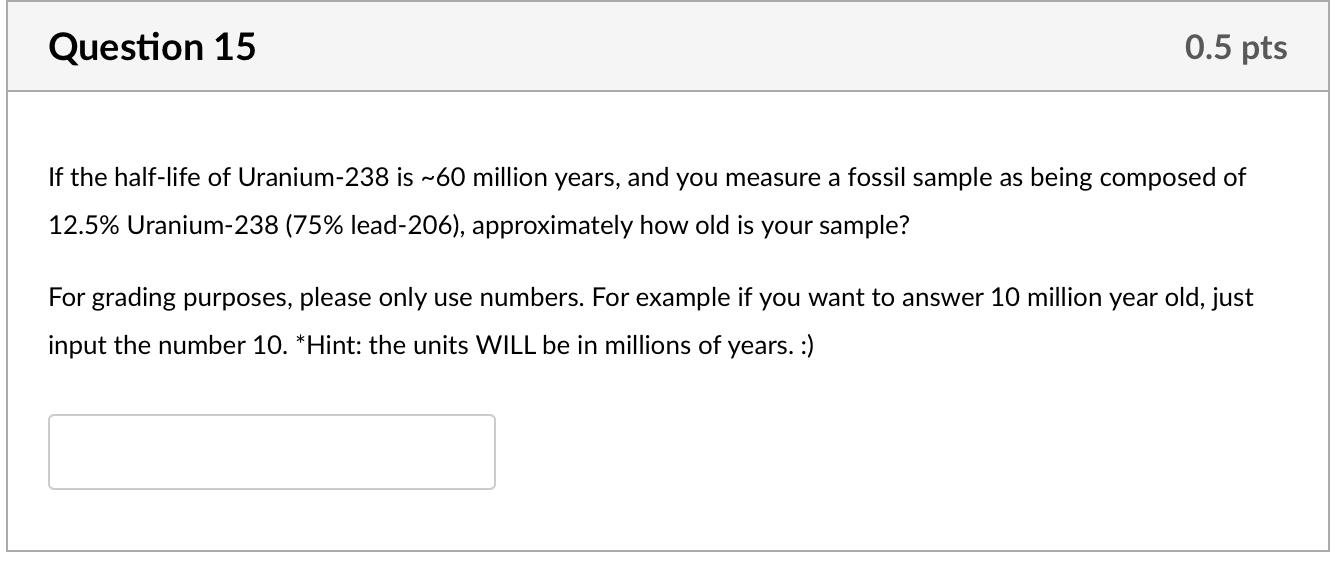Image resolution: width=1332 pixels, height=563 pixels.
Task: Click the answer input field
Action: click(x=271, y=452)
